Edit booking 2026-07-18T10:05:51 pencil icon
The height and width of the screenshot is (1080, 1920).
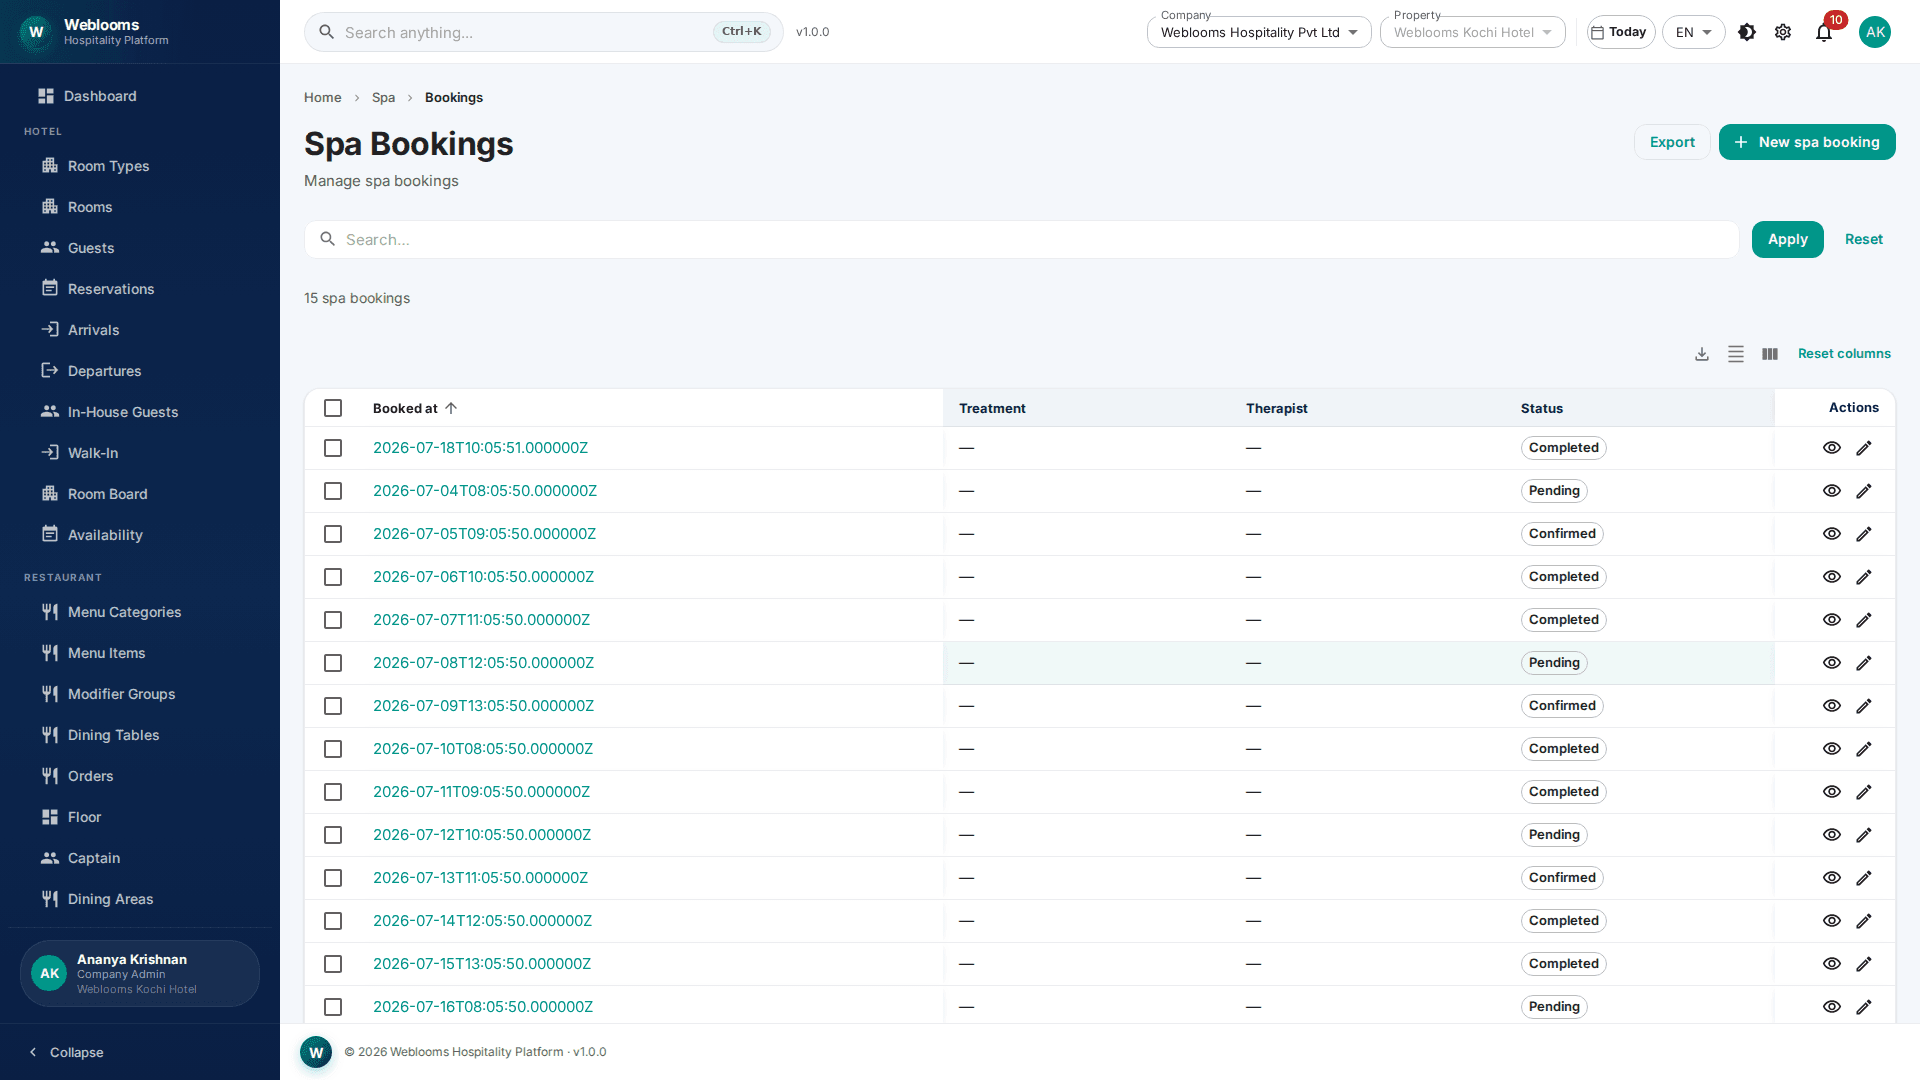click(1864, 448)
